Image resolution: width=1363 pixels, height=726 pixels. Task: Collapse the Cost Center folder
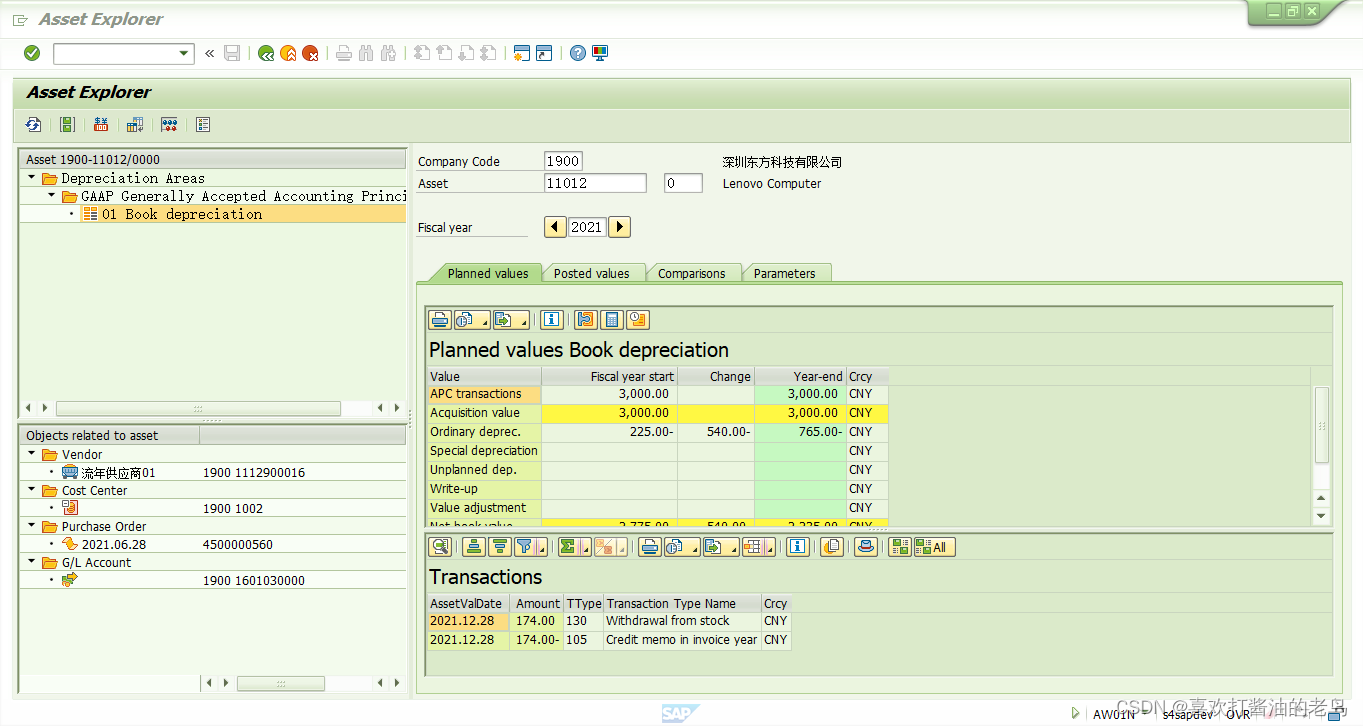coord(31,490)
